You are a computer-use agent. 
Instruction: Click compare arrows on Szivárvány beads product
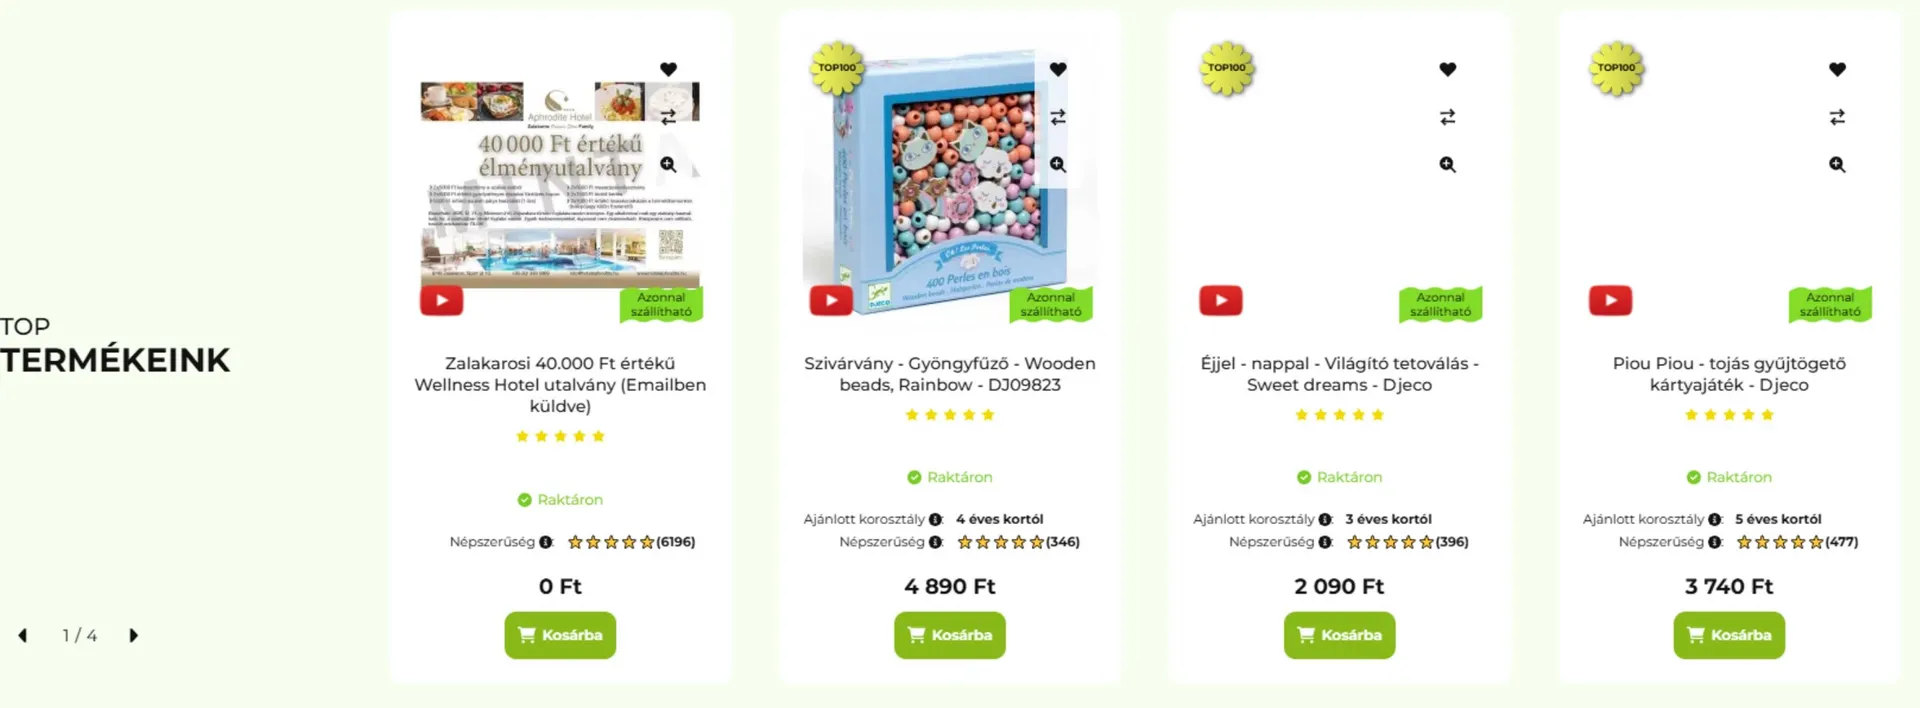click(1058, 117)
